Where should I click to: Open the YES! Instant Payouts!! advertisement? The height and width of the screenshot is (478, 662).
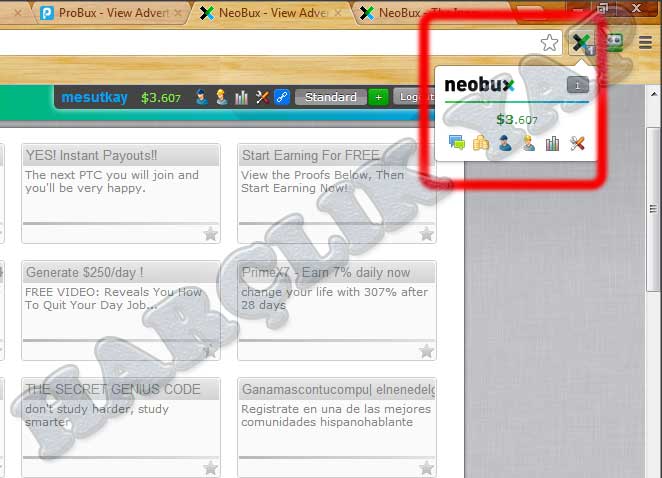coord(121,193)
